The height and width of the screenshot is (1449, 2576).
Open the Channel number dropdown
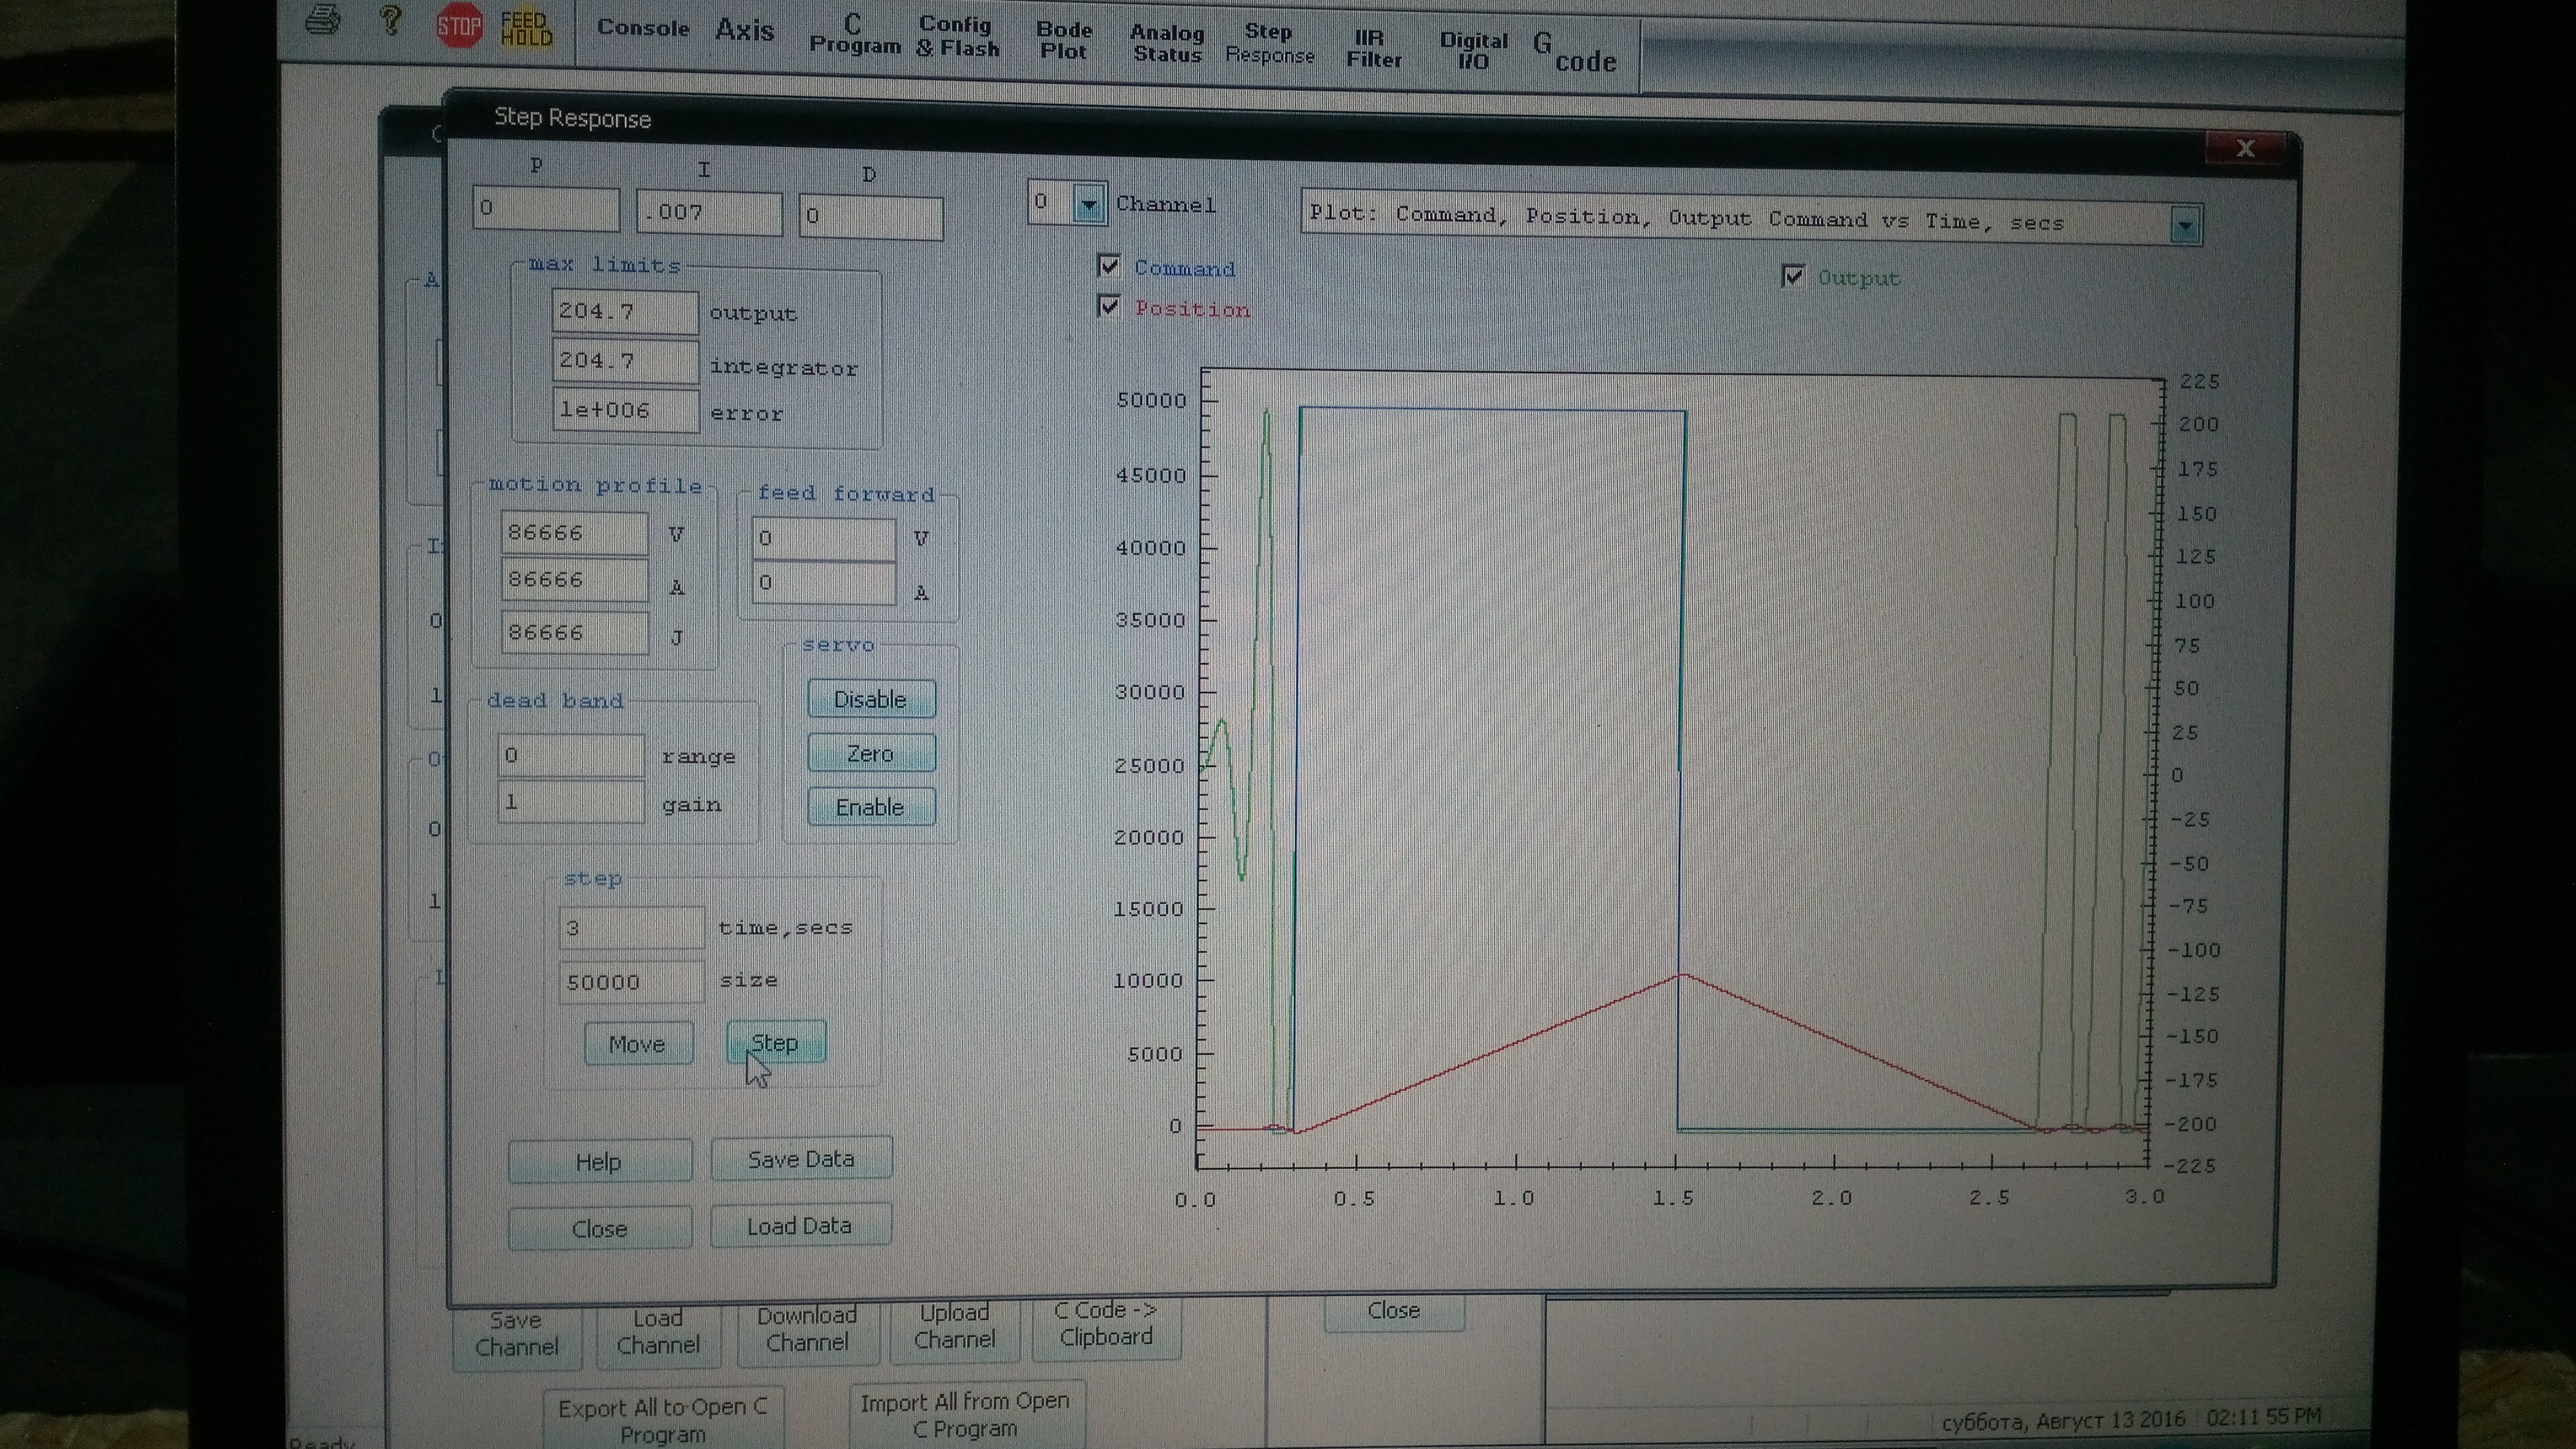click(x=1089, y=205)
